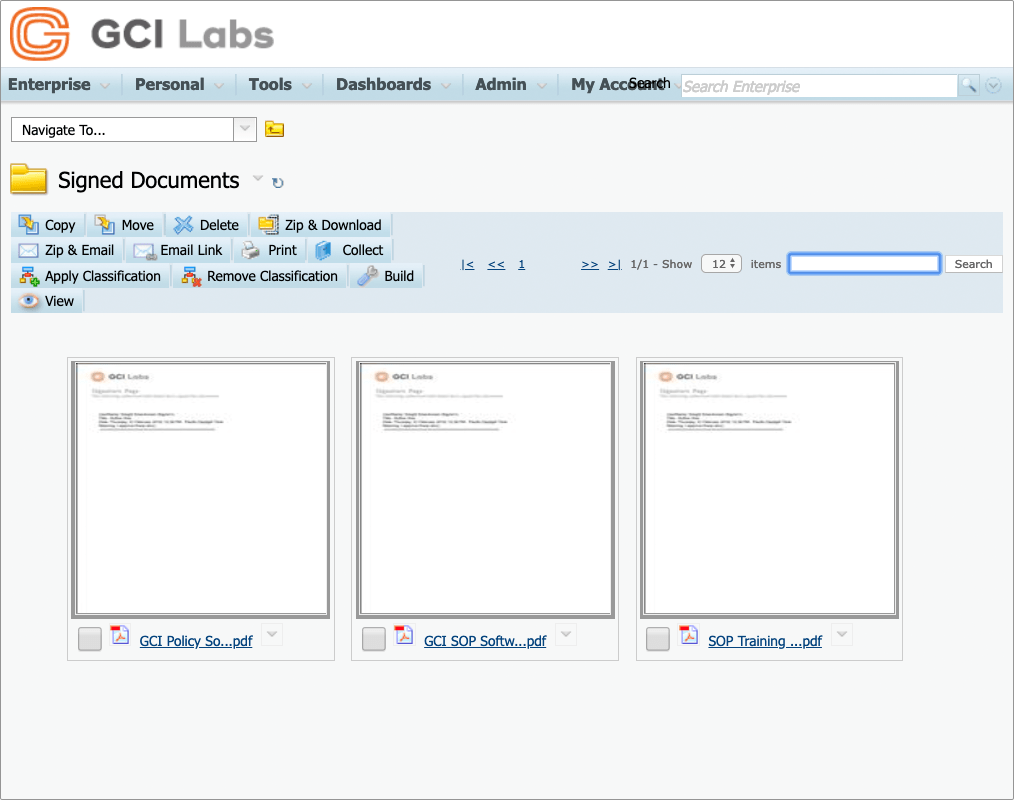Select checkbox for GCI Policy So...pdf

90,639
